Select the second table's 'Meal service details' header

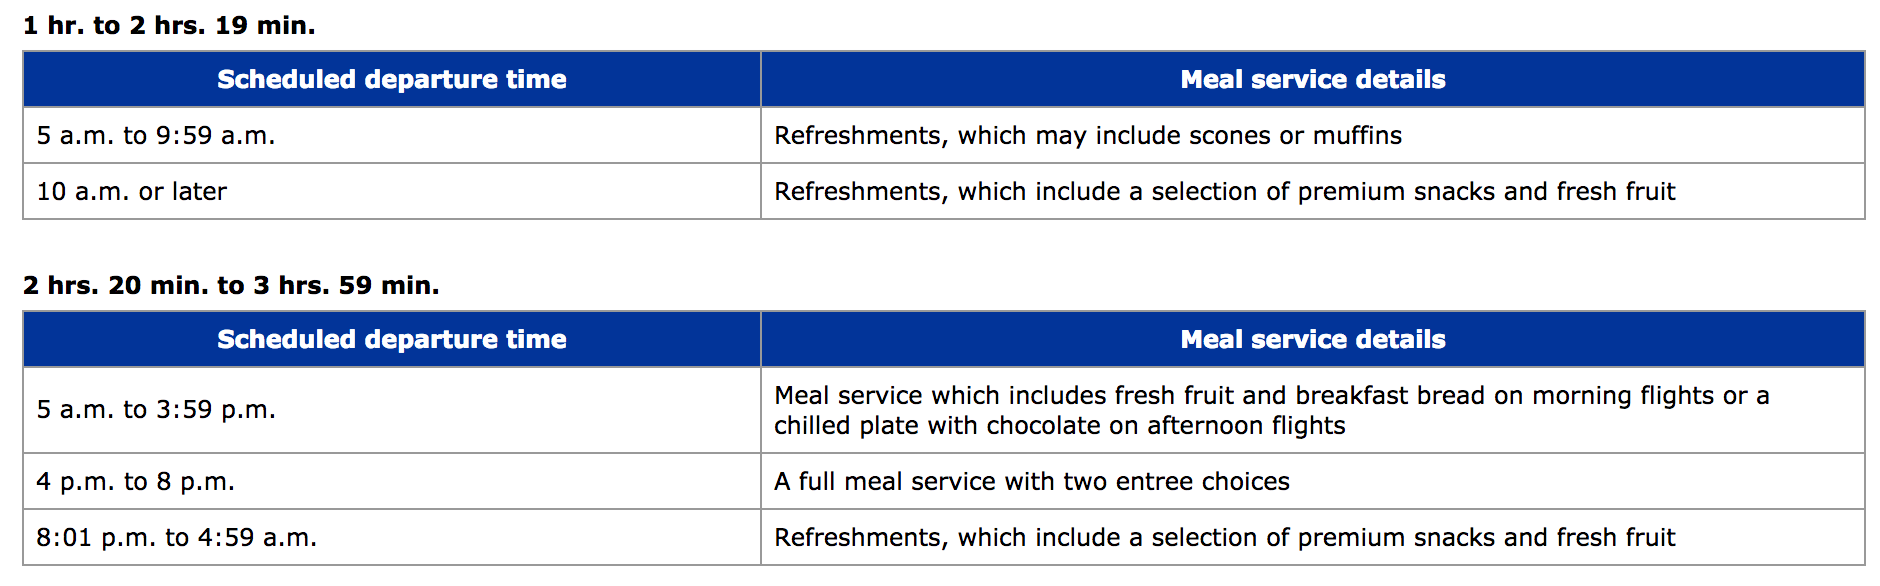[1313, 339]
